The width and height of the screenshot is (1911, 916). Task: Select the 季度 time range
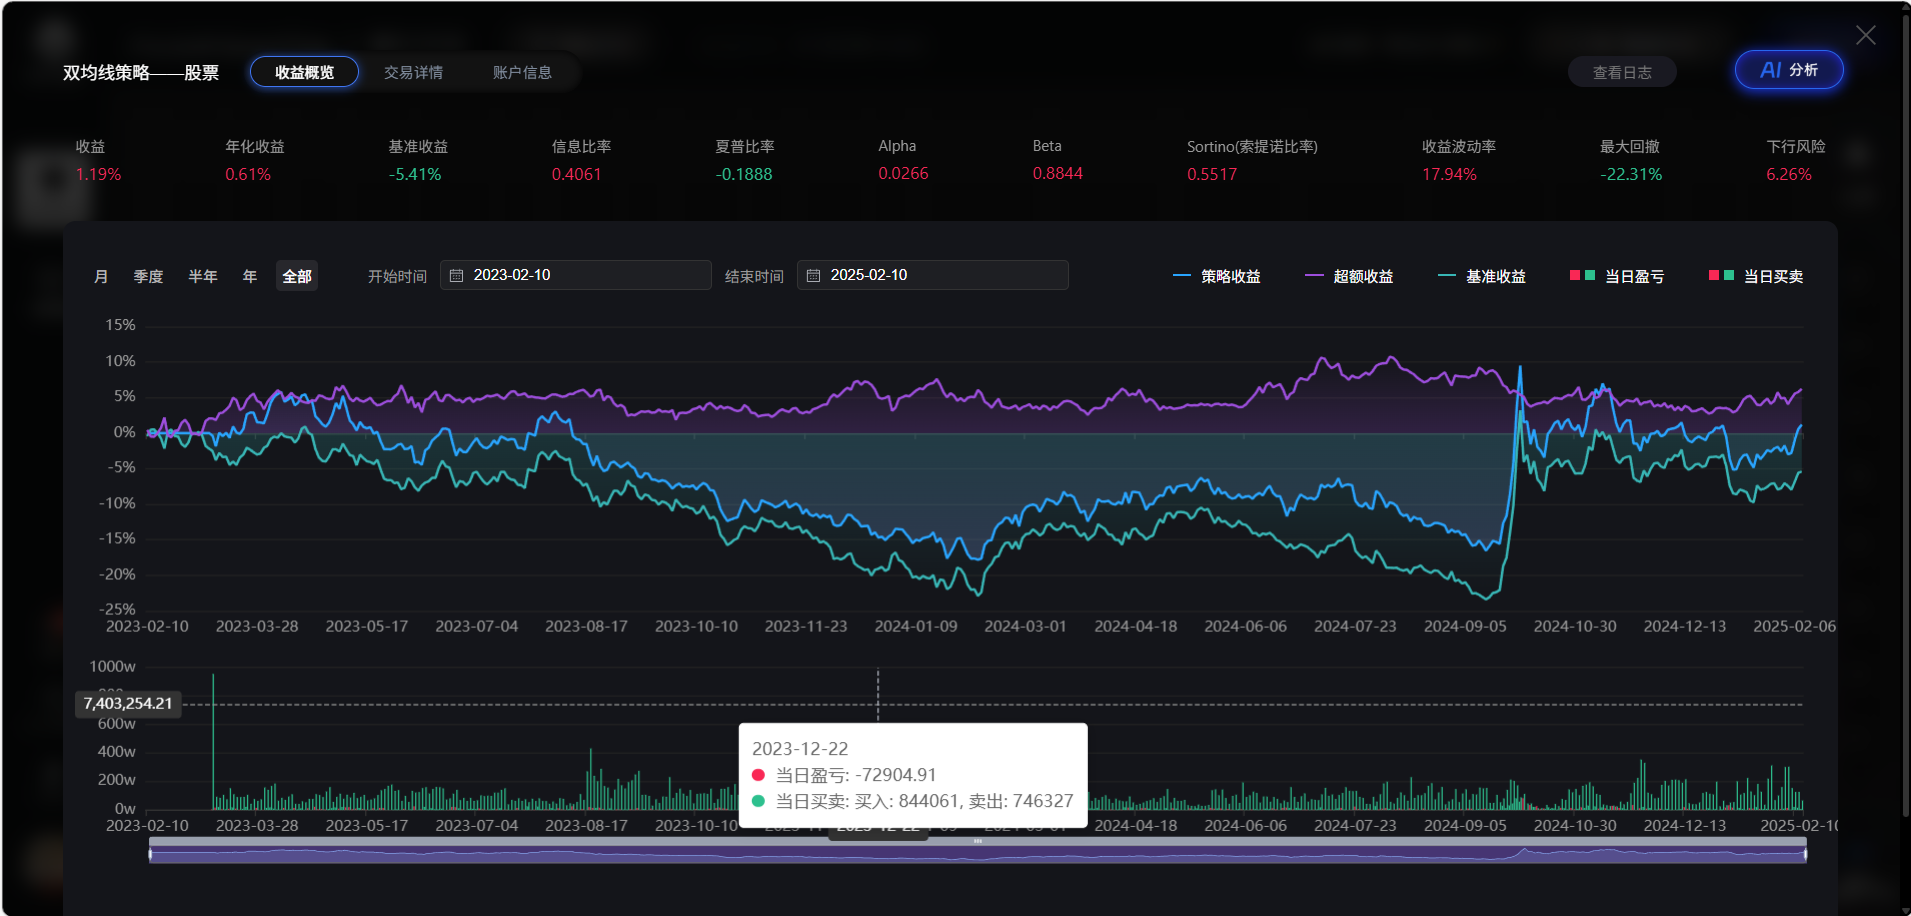click(148, 276)
